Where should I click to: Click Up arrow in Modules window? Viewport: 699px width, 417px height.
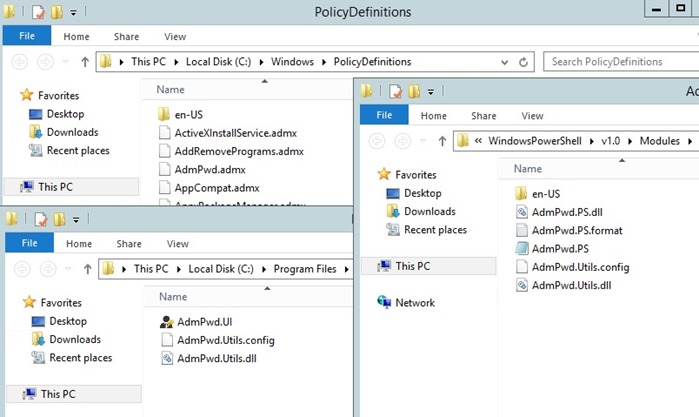pos(442,141)
